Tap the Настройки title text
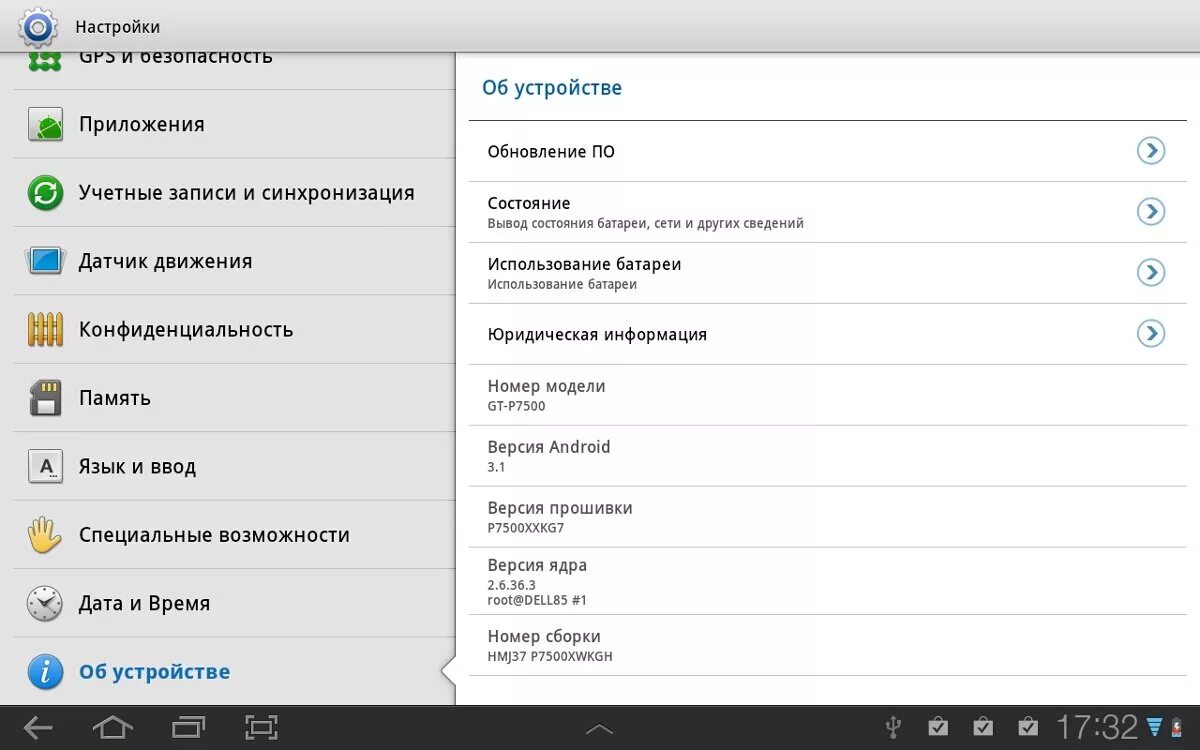 coord(117,27)
